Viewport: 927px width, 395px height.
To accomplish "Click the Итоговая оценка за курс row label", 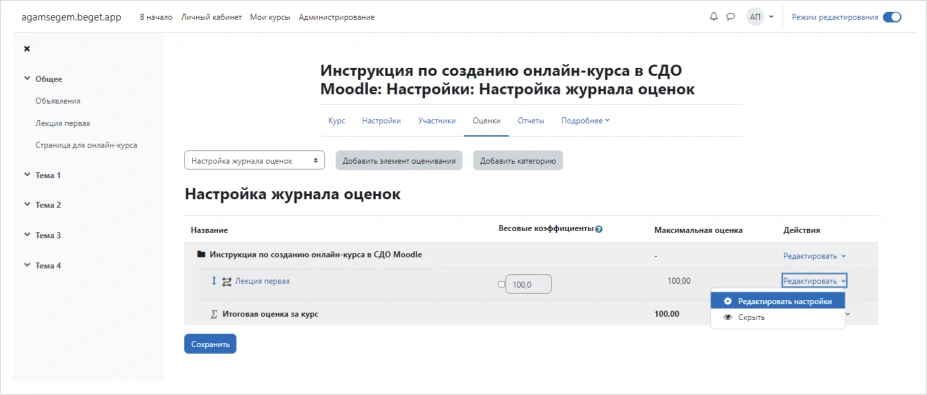I will tap(270, 315).
